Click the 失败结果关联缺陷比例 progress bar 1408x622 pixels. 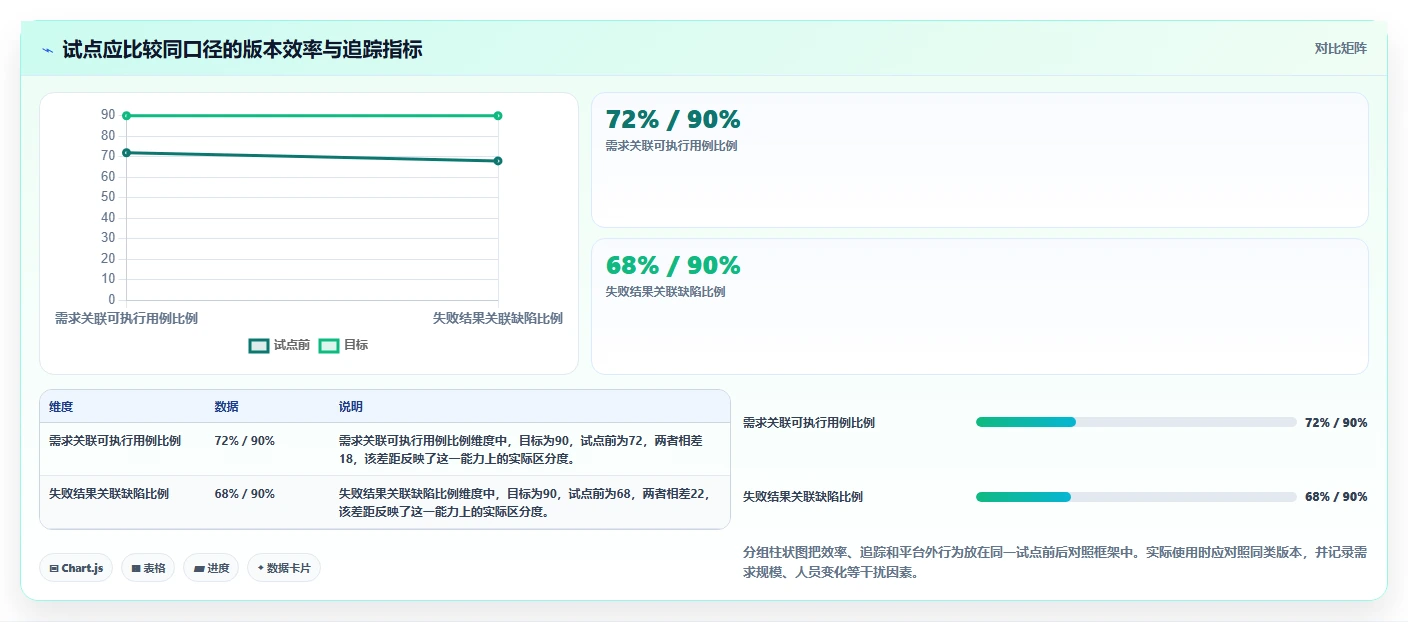point(1136,497)
